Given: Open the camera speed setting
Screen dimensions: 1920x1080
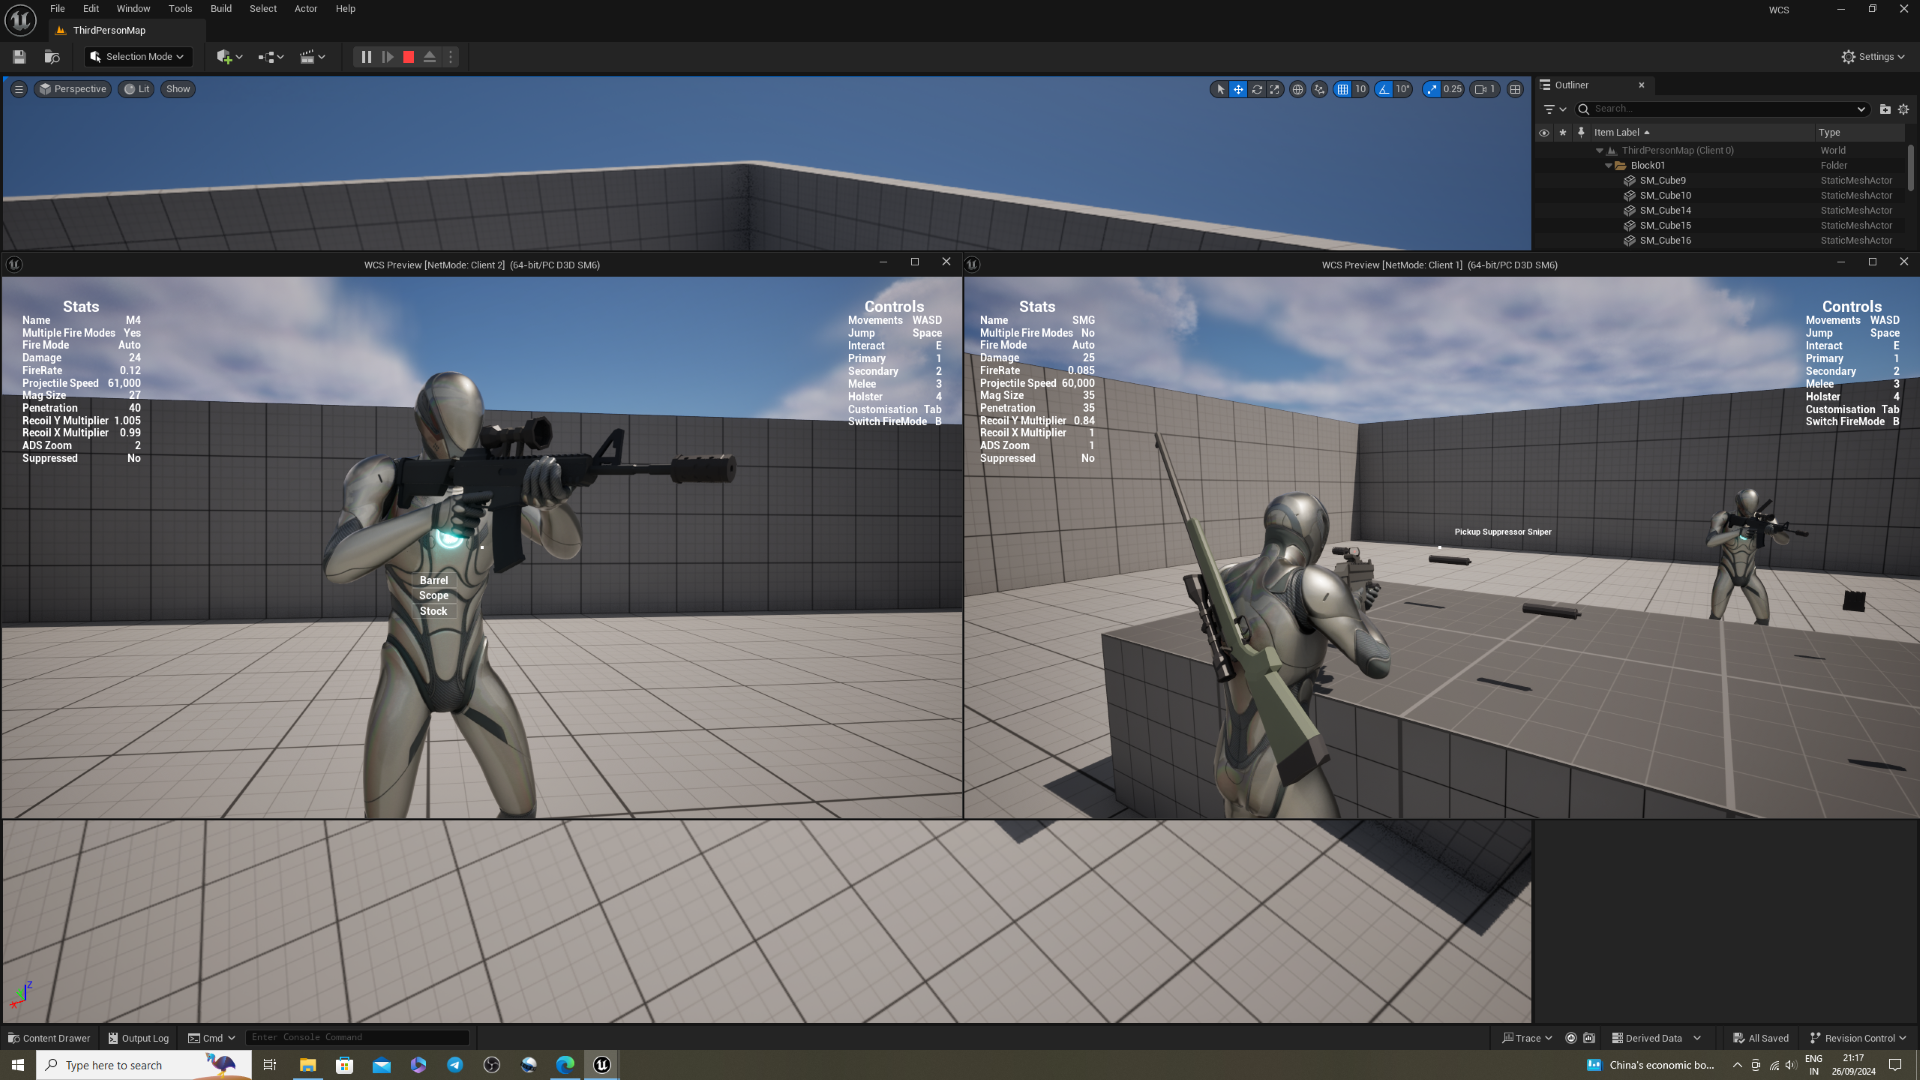Looking at the screenshot, I should click(1485, 89).
